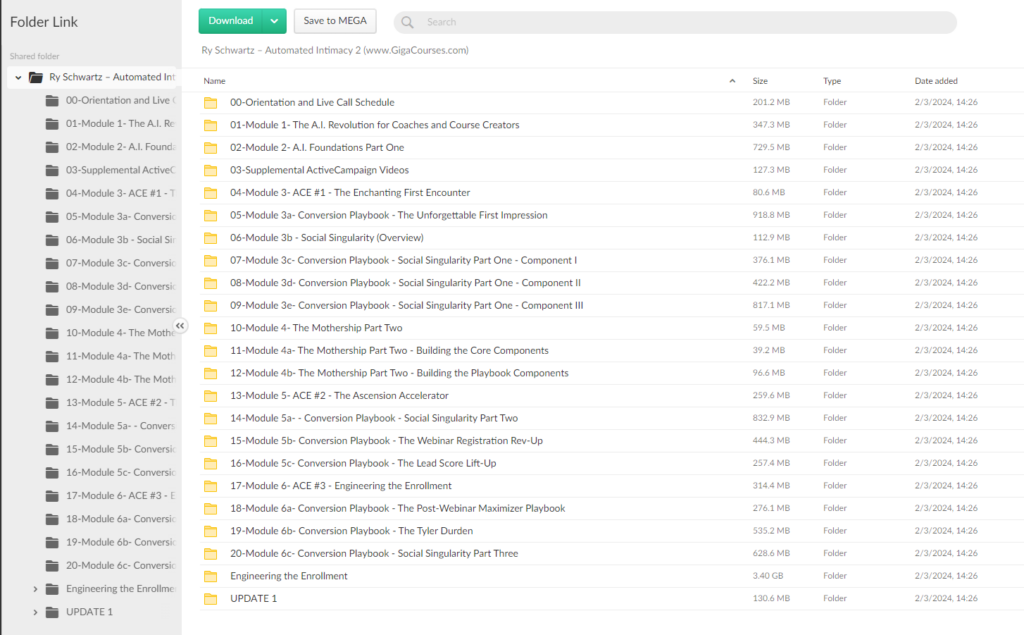Click Save to MEGA button
The image size is (1024, 635).
point(335,21)
